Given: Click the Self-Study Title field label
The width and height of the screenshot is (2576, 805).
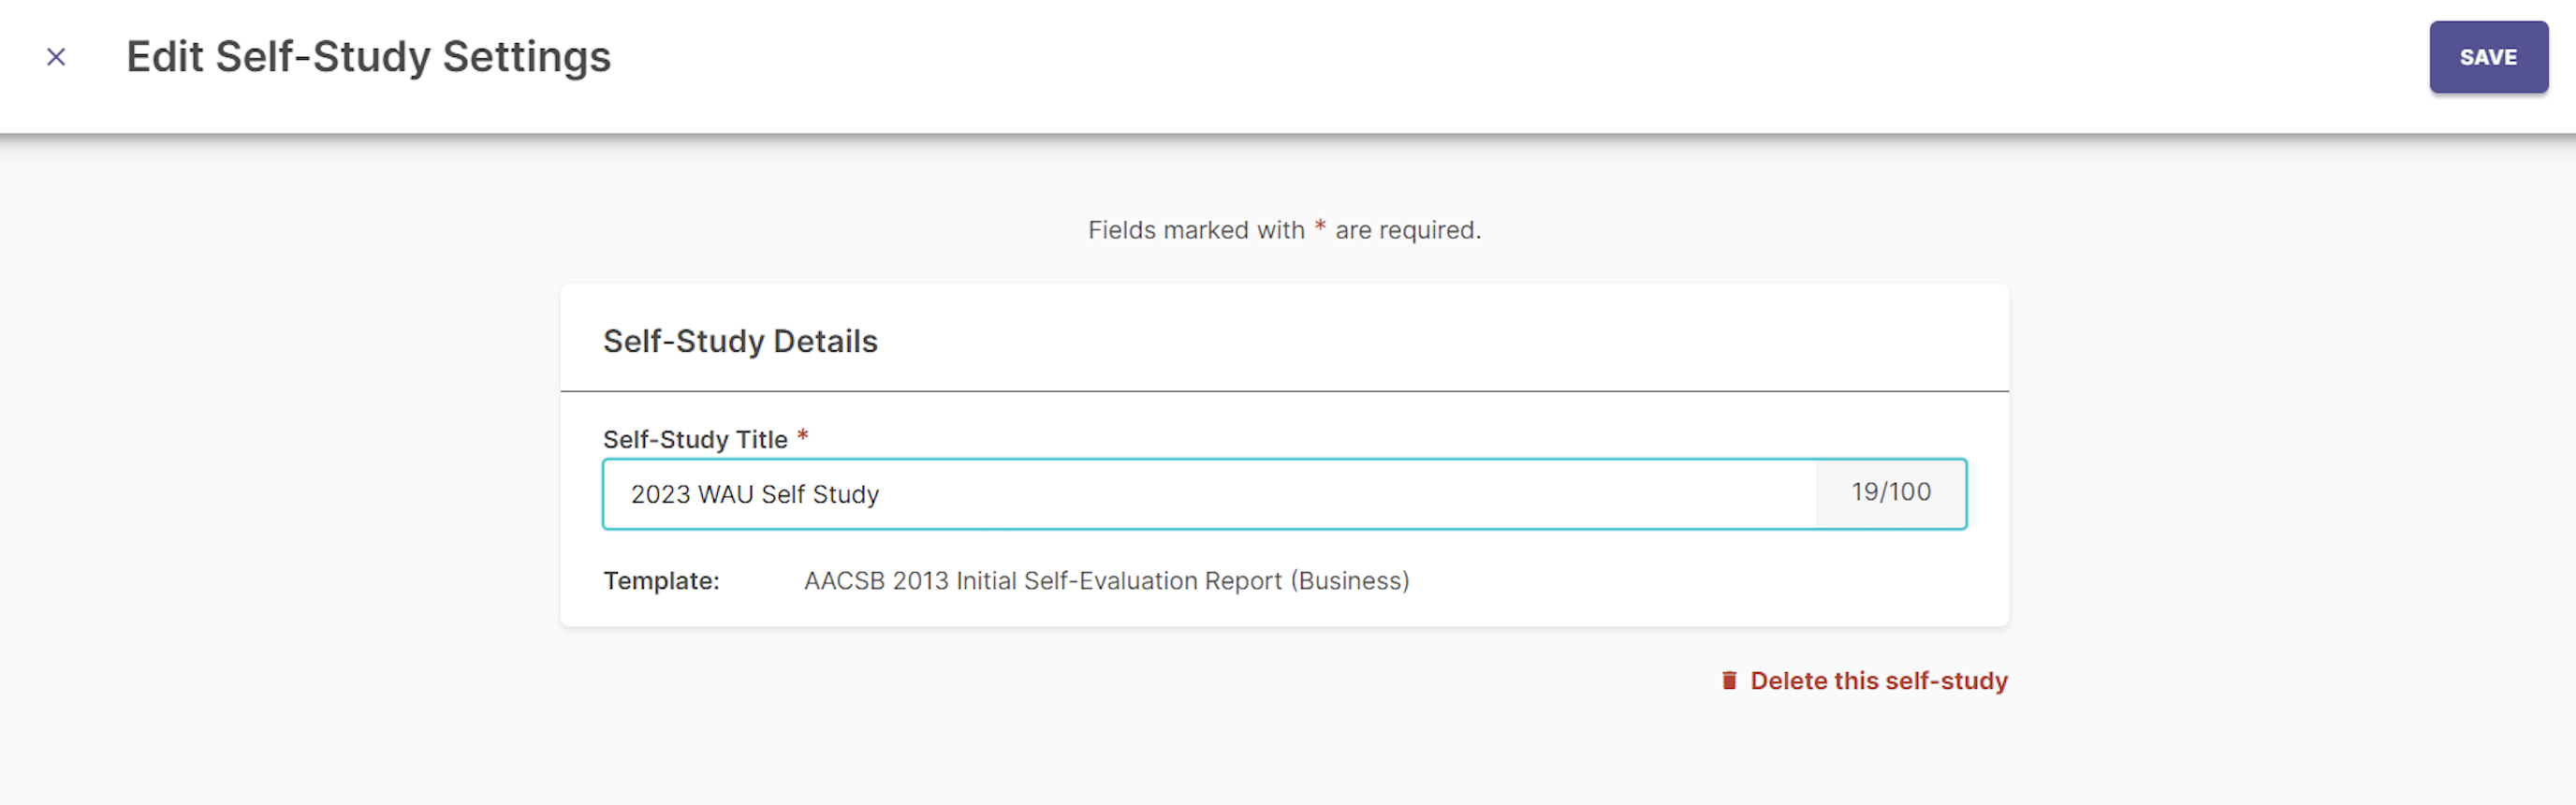Looking at the screenshot, I should pos(695,439).
